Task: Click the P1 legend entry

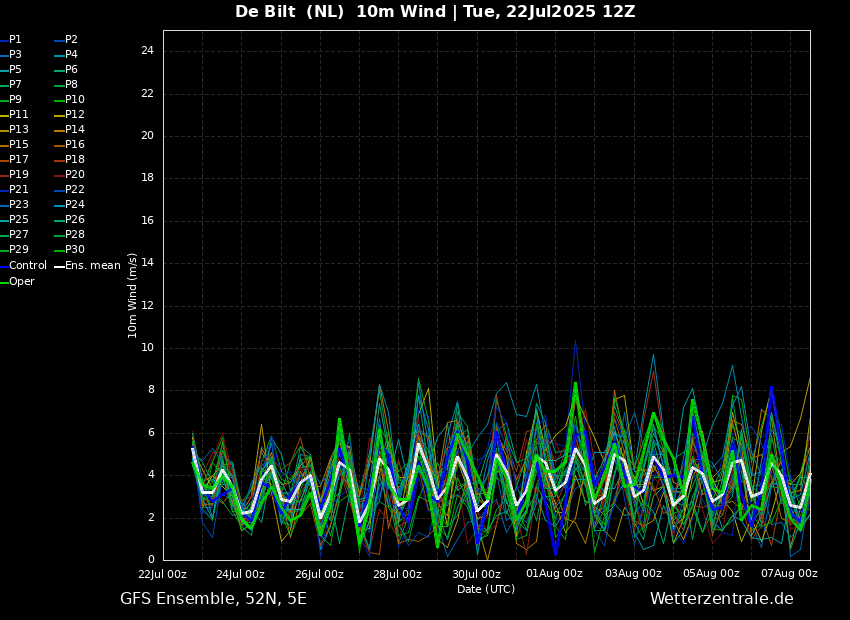Action: click(11, 40)
